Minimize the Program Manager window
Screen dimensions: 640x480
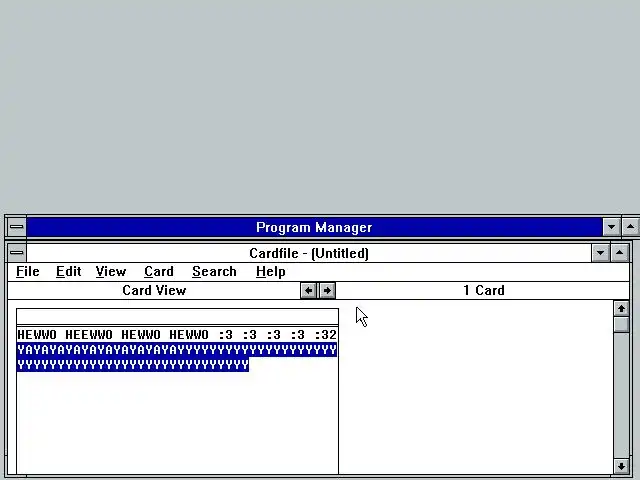tap(611, 227)
